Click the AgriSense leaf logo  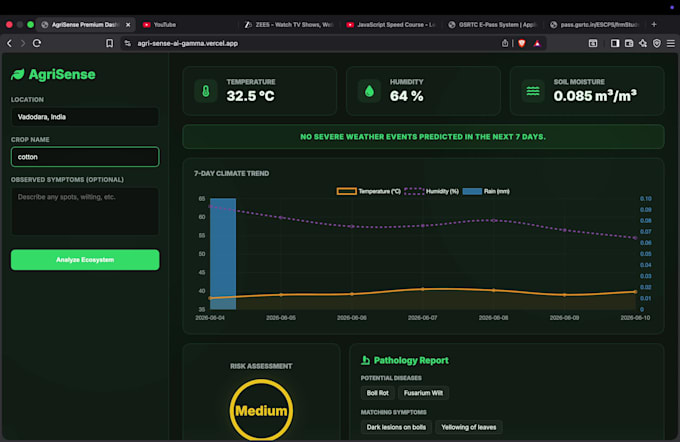(18, 75)
